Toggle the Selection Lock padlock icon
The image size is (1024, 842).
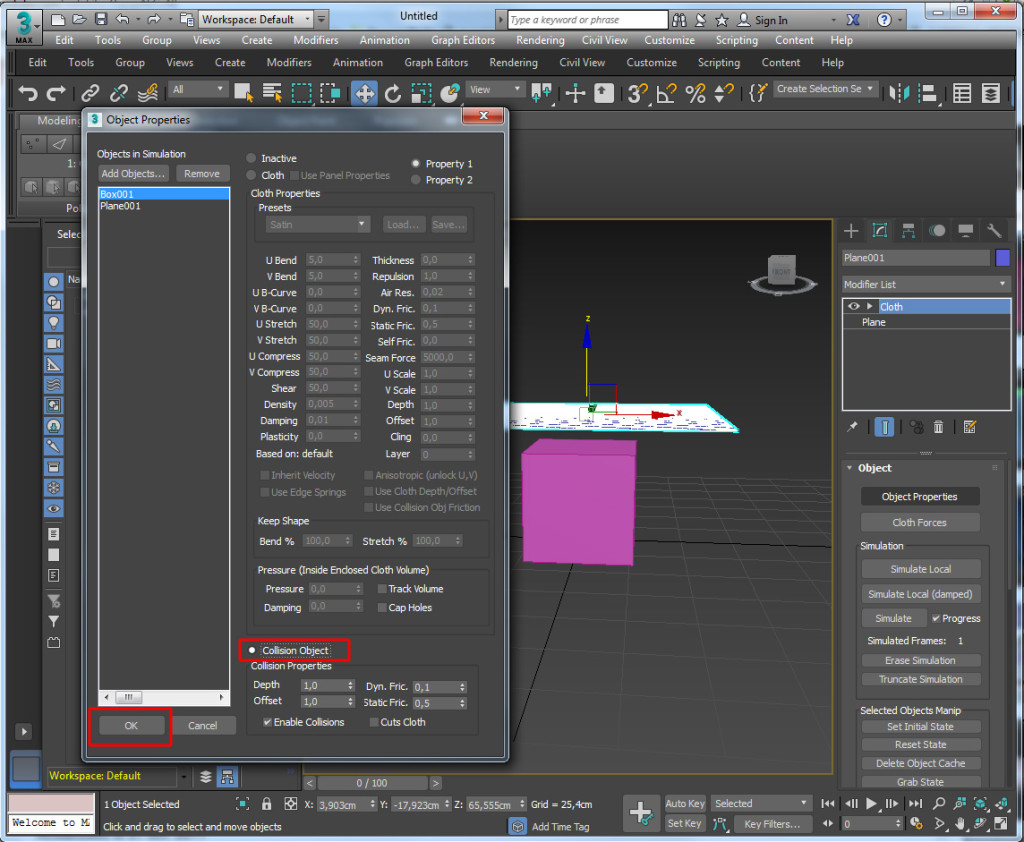point(266,804)
